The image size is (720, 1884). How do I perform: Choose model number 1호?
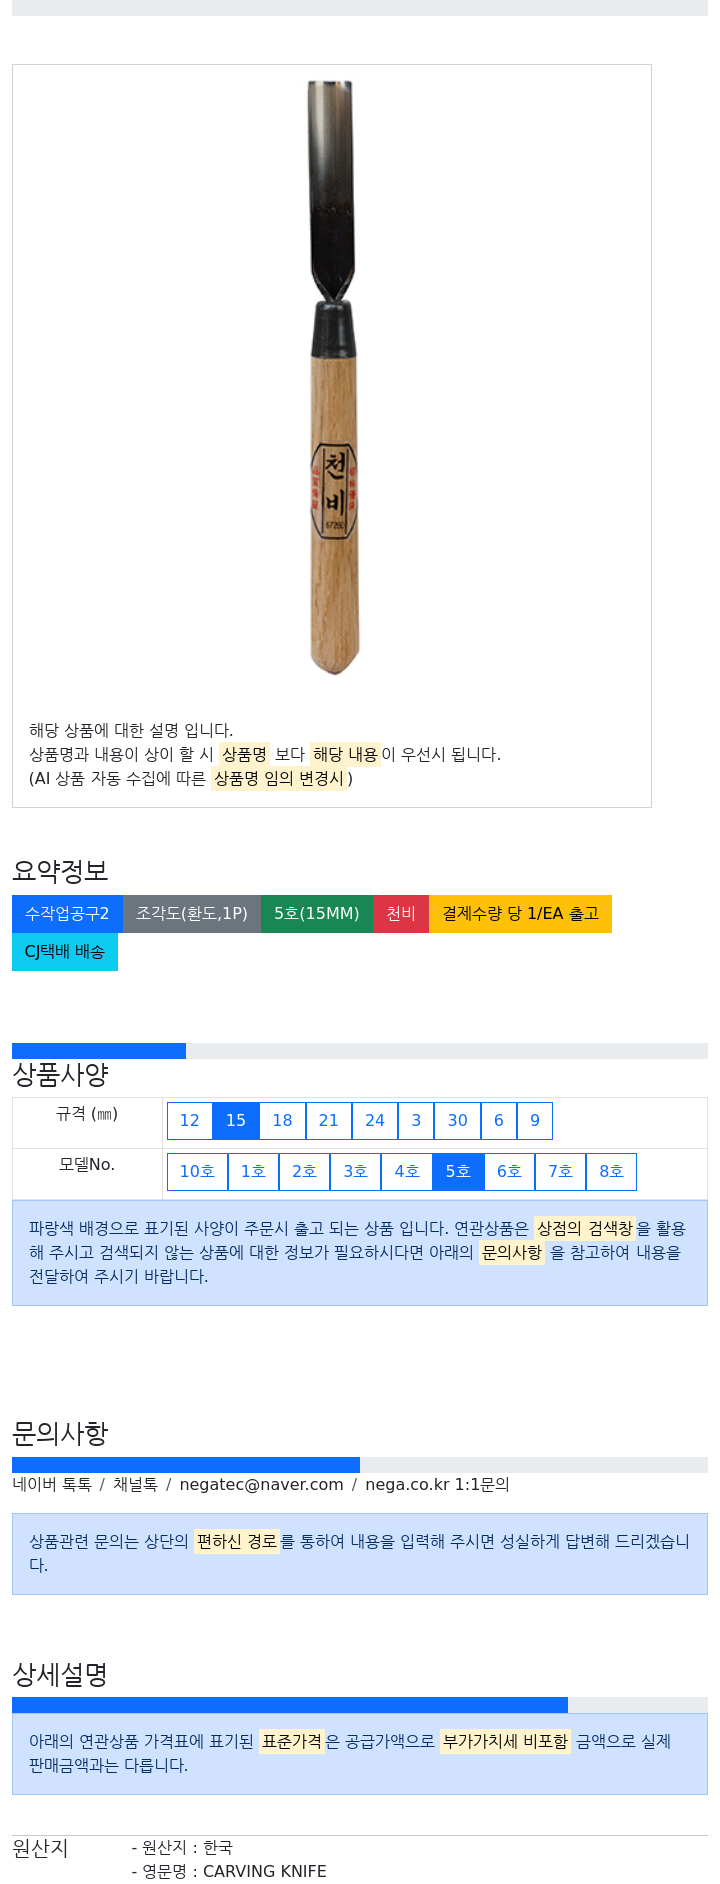(253, 1172)
